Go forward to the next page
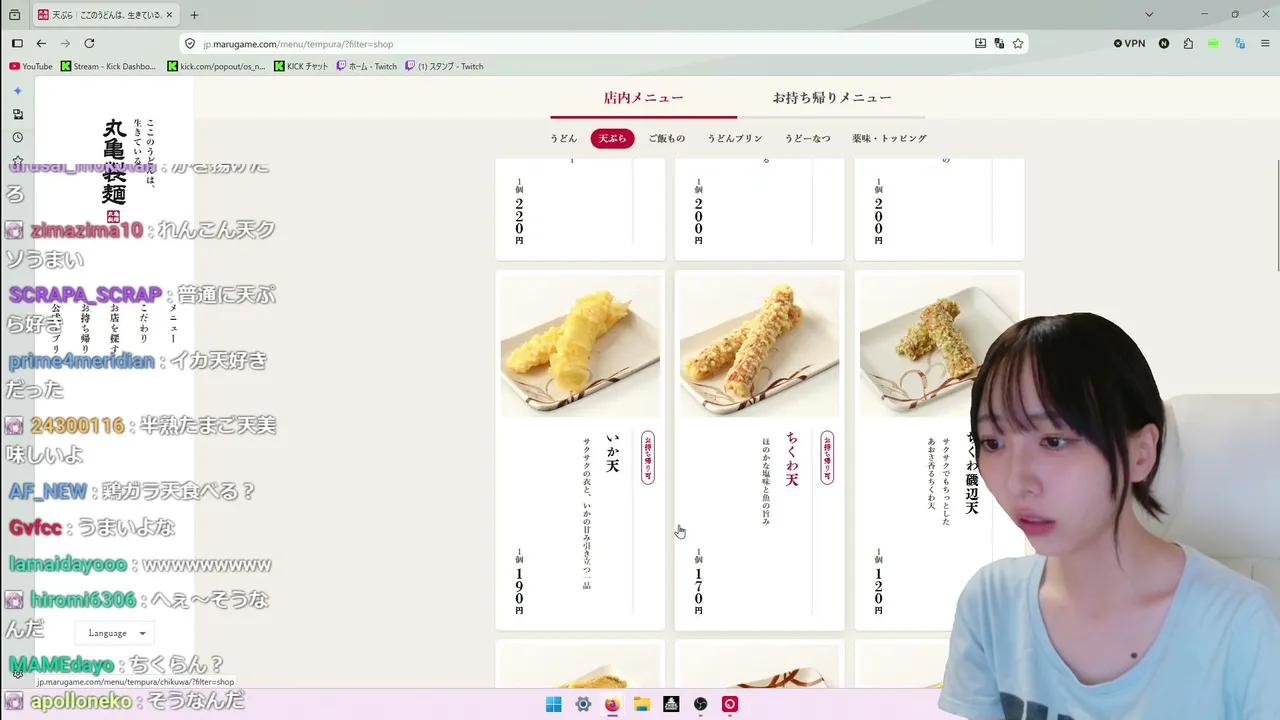This screenshot has width=1280, height=720. tap(65, 44)
